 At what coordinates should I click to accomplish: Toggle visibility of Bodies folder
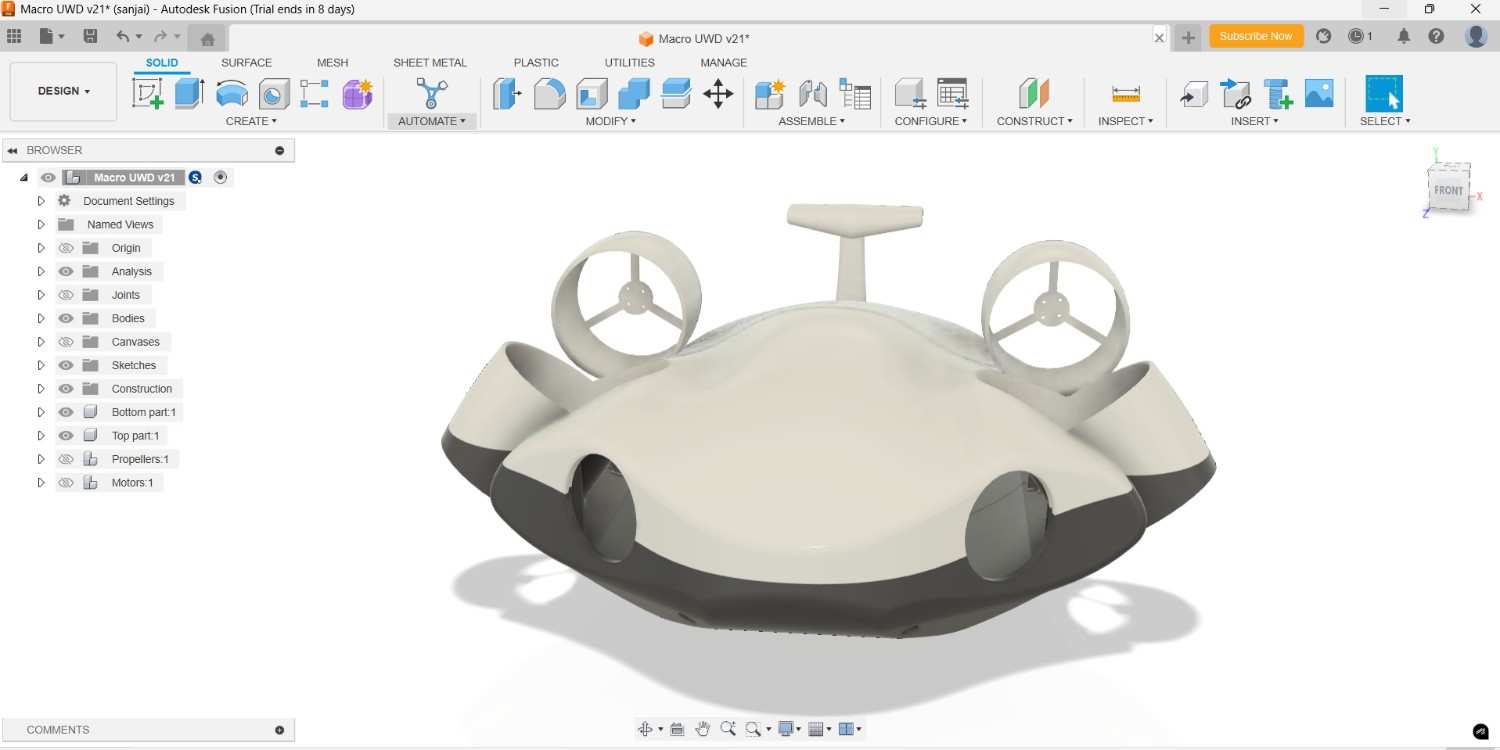click(66, 318)
